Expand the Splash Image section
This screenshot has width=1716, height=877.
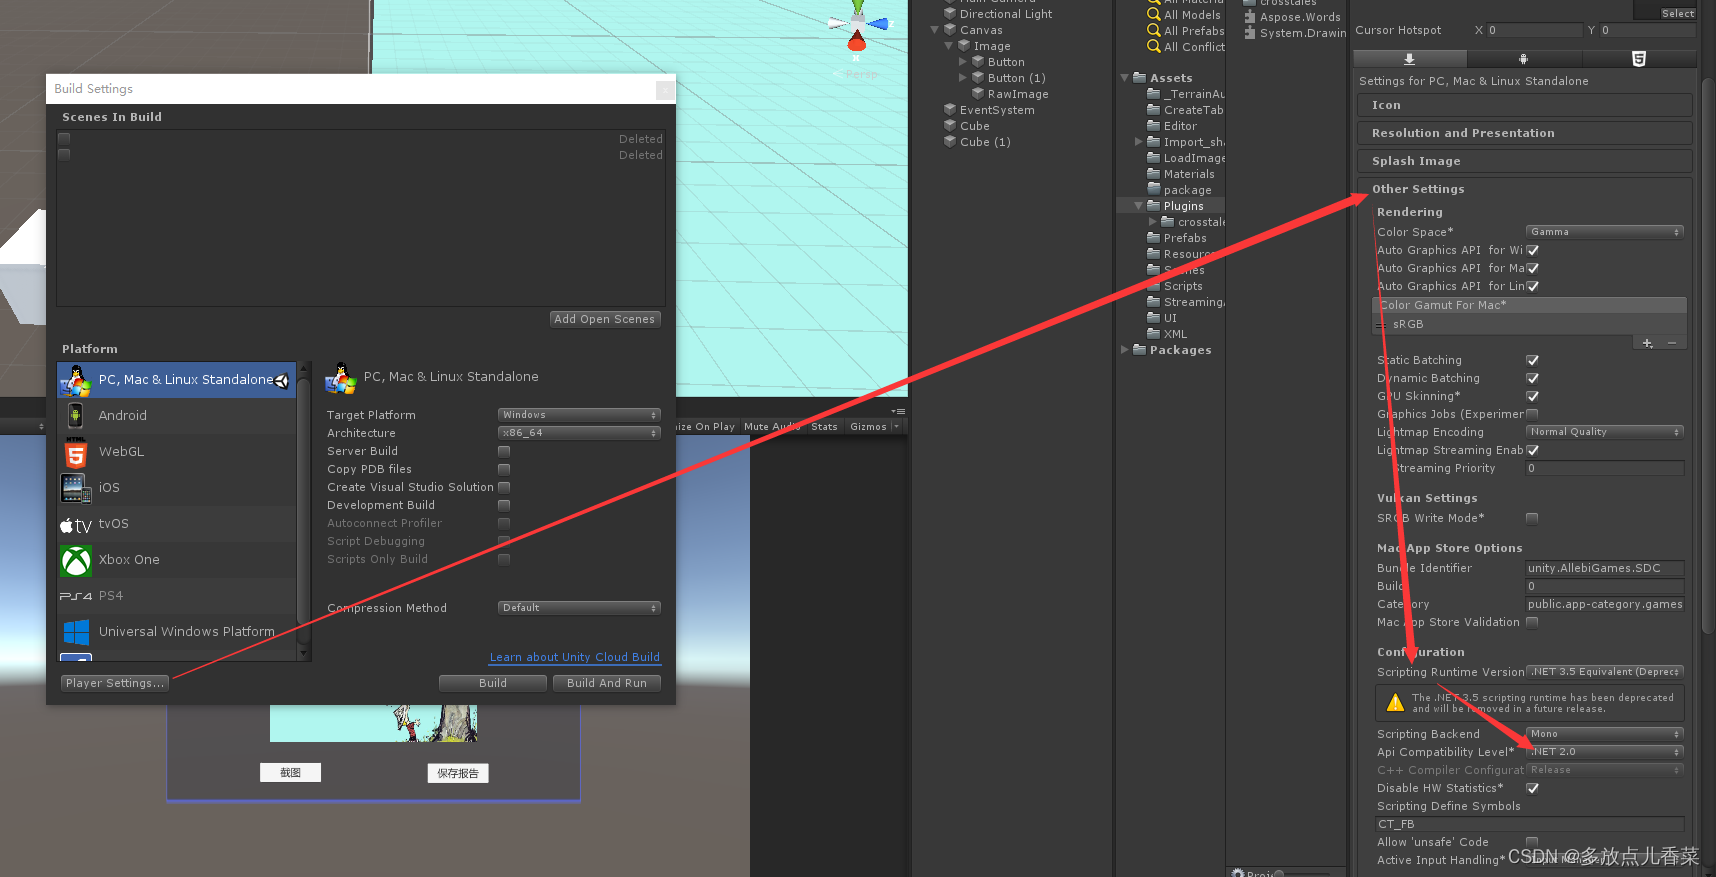coord(1524,161)
